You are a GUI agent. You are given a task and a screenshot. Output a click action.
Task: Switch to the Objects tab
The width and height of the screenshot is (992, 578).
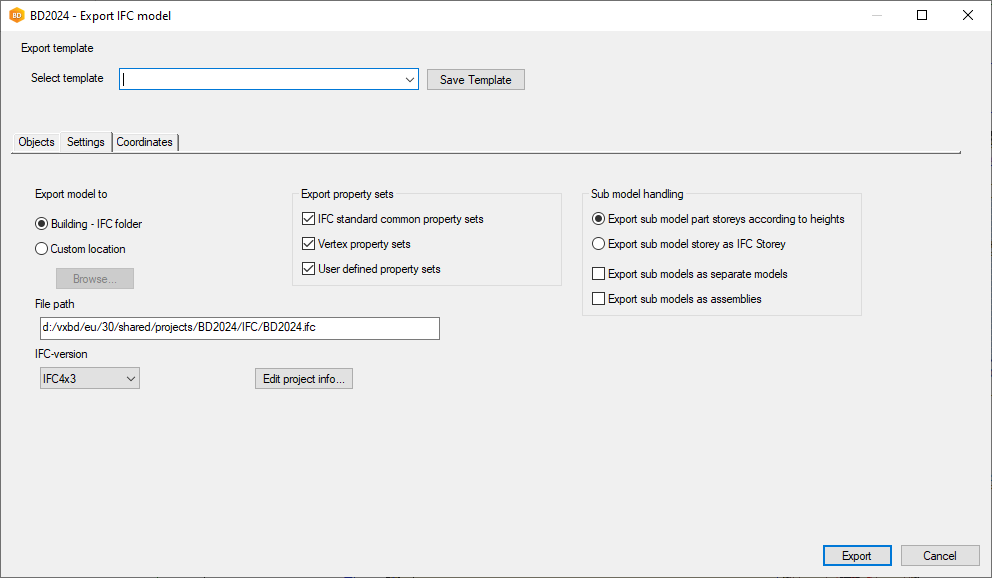tap(37, 142)
